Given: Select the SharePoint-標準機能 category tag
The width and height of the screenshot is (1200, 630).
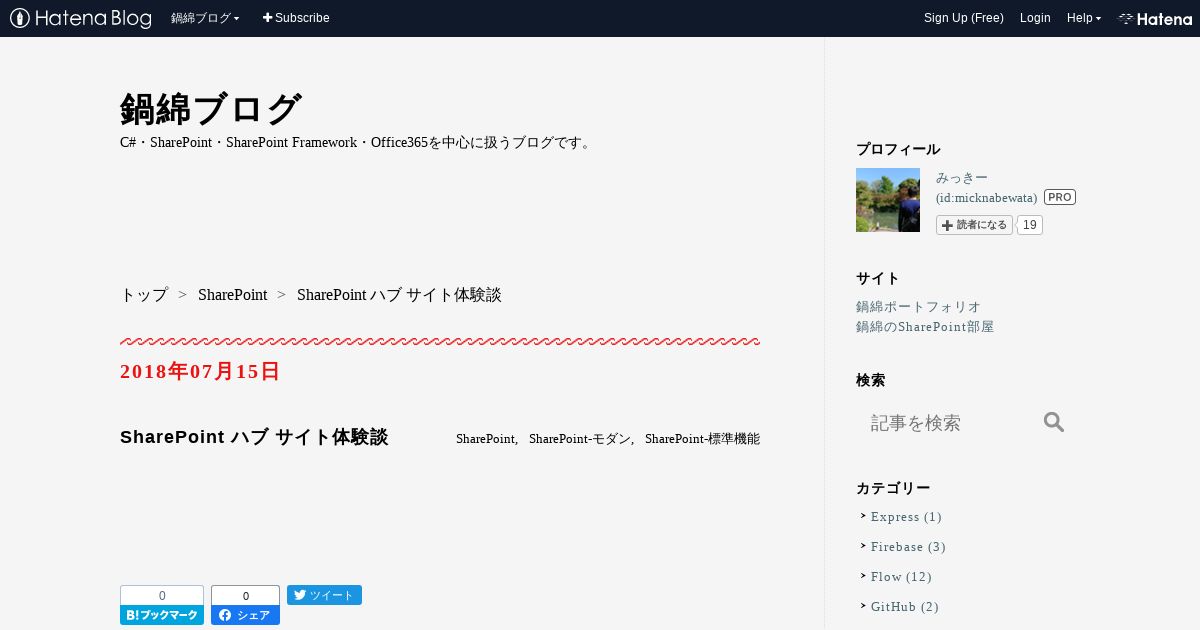Looking at the screenshot, I should tap(702, 439).
